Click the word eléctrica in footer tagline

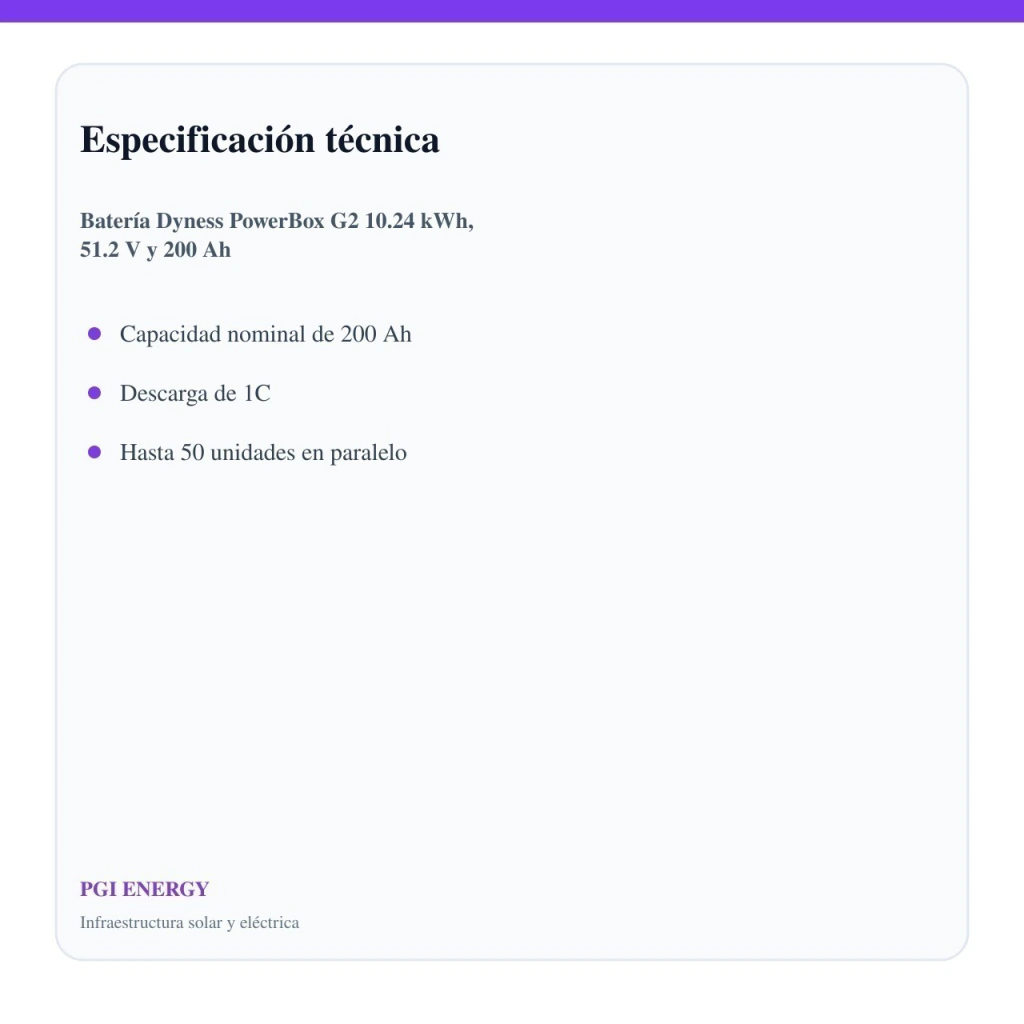click(269, 922)
